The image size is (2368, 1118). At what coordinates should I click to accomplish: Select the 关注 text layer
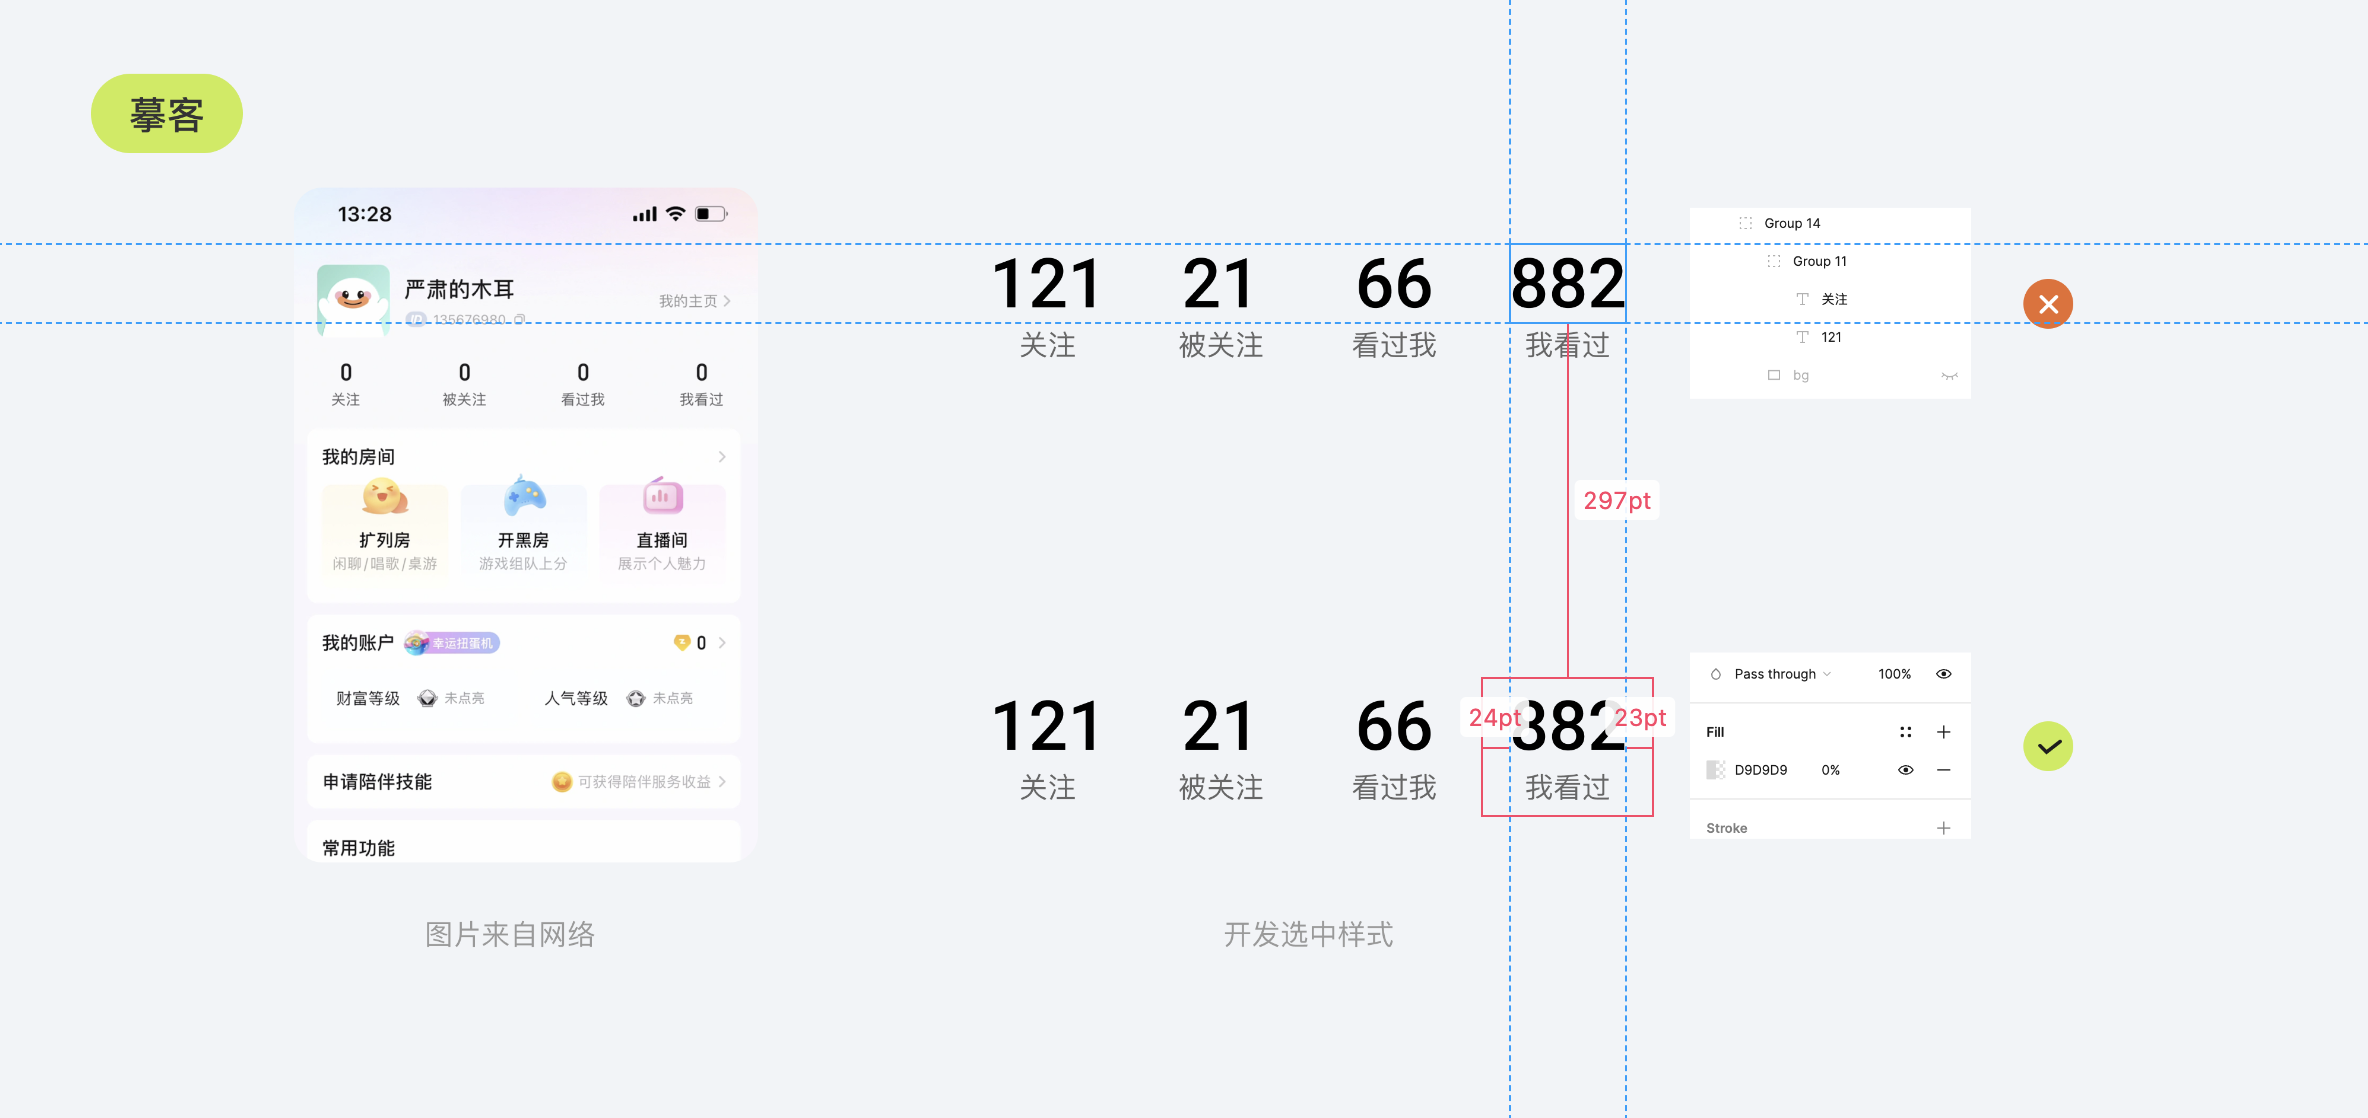(1834, 299)
